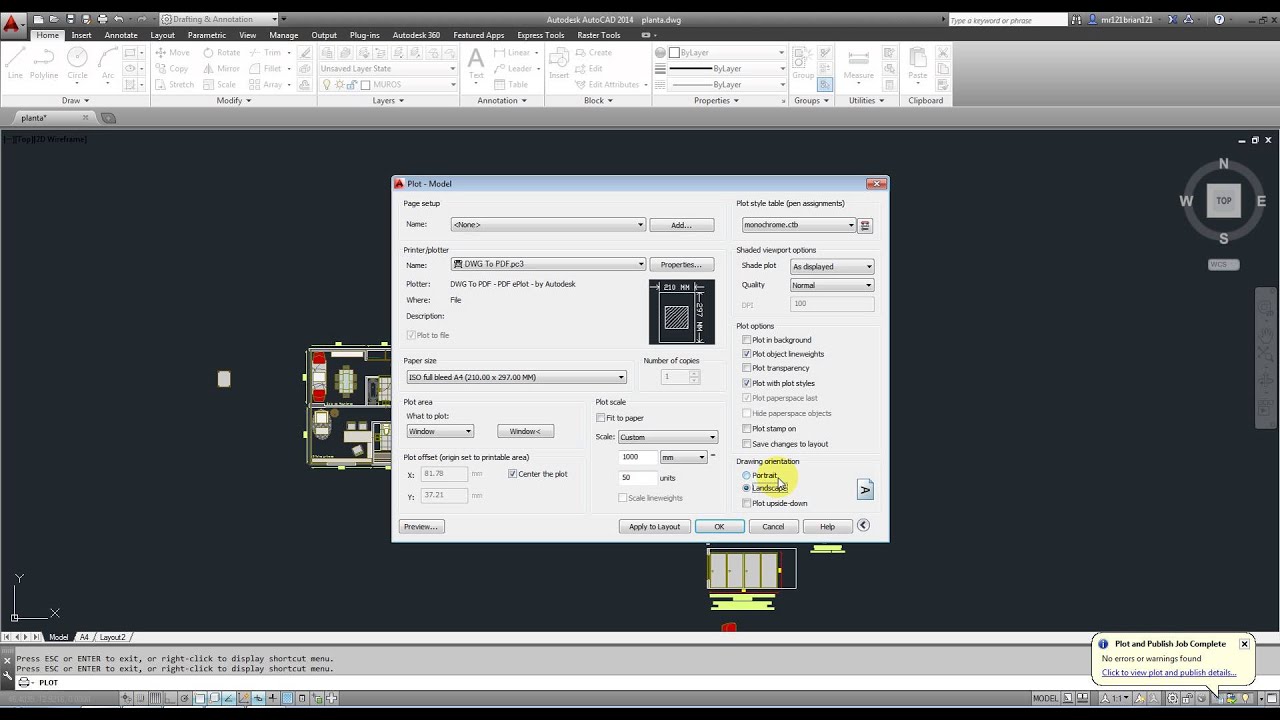1280x720 pixels.
Task: Switch to the Layout2 tab
Action: tap(112, 637)
